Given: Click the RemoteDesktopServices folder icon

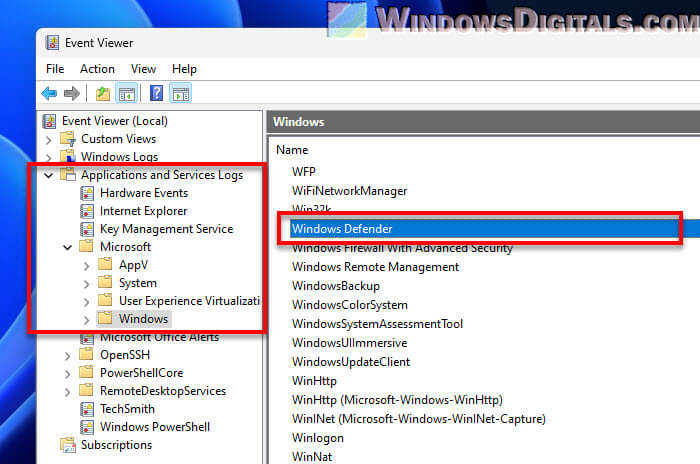Looking at the screenshot, I should click(x=86, y=391).
